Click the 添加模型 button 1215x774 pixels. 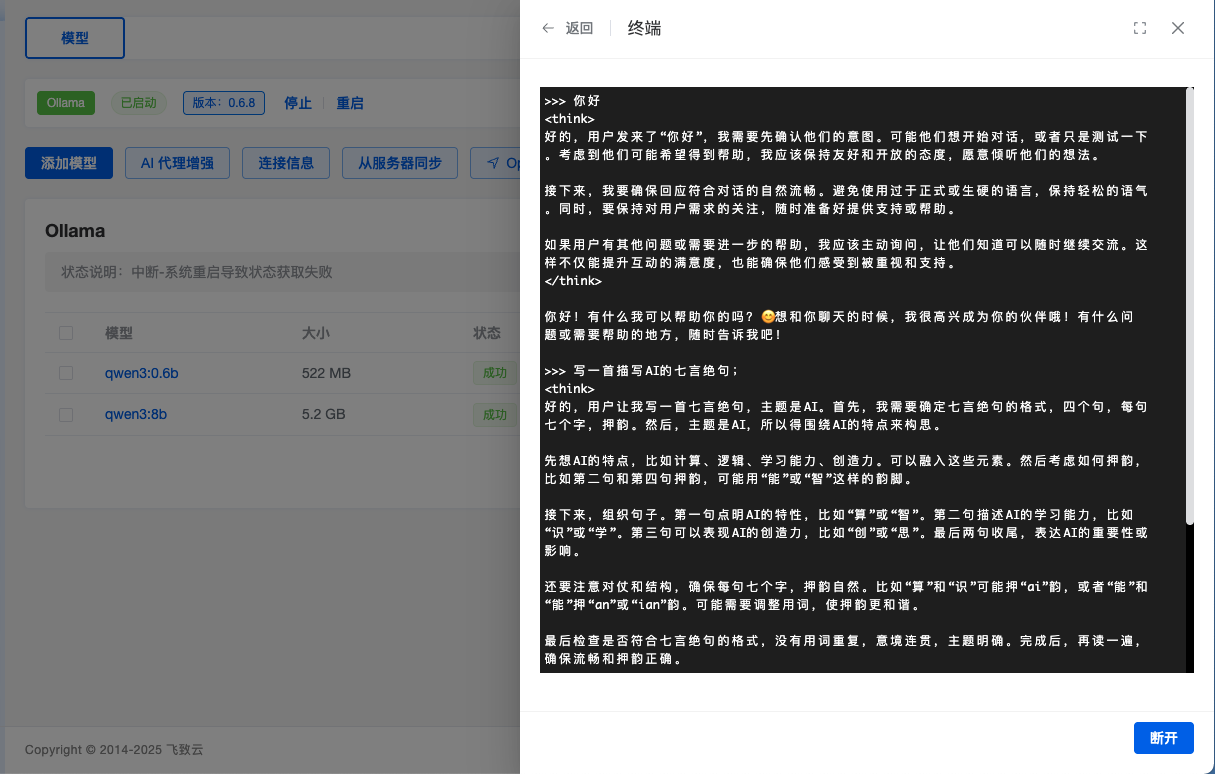pos(69,163)
